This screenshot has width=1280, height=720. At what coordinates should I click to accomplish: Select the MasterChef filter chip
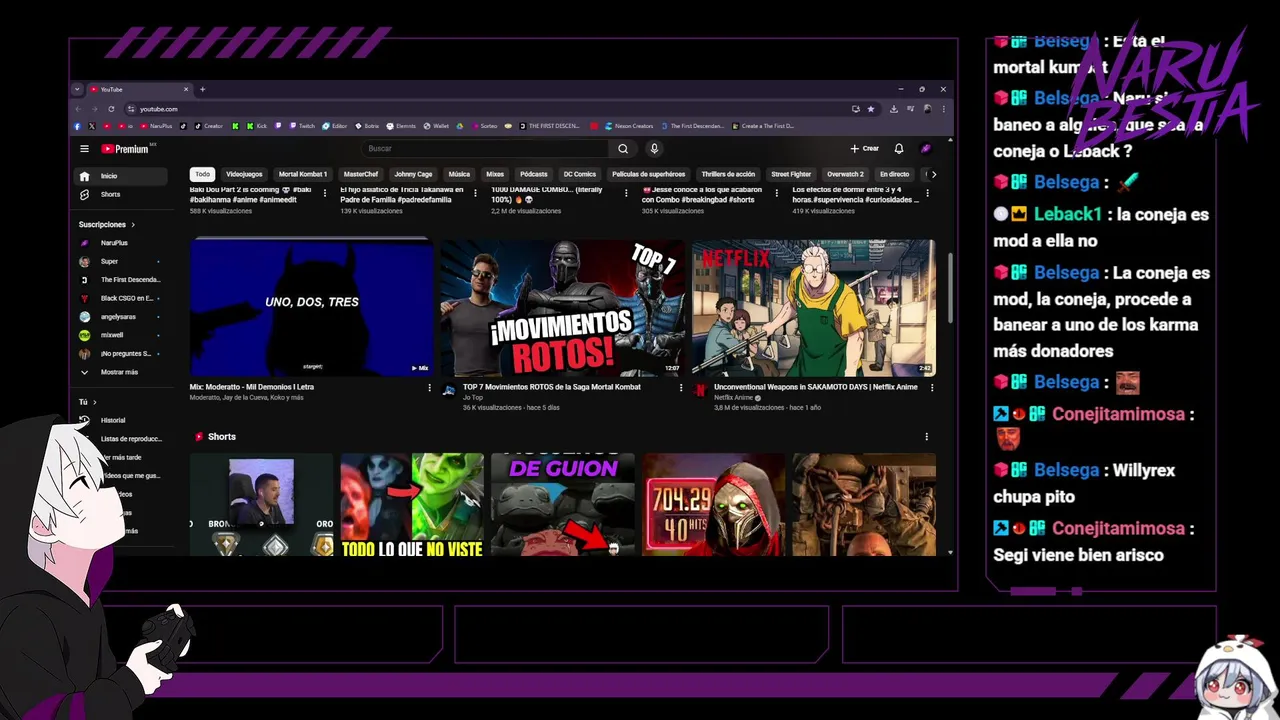click(361, 174)
